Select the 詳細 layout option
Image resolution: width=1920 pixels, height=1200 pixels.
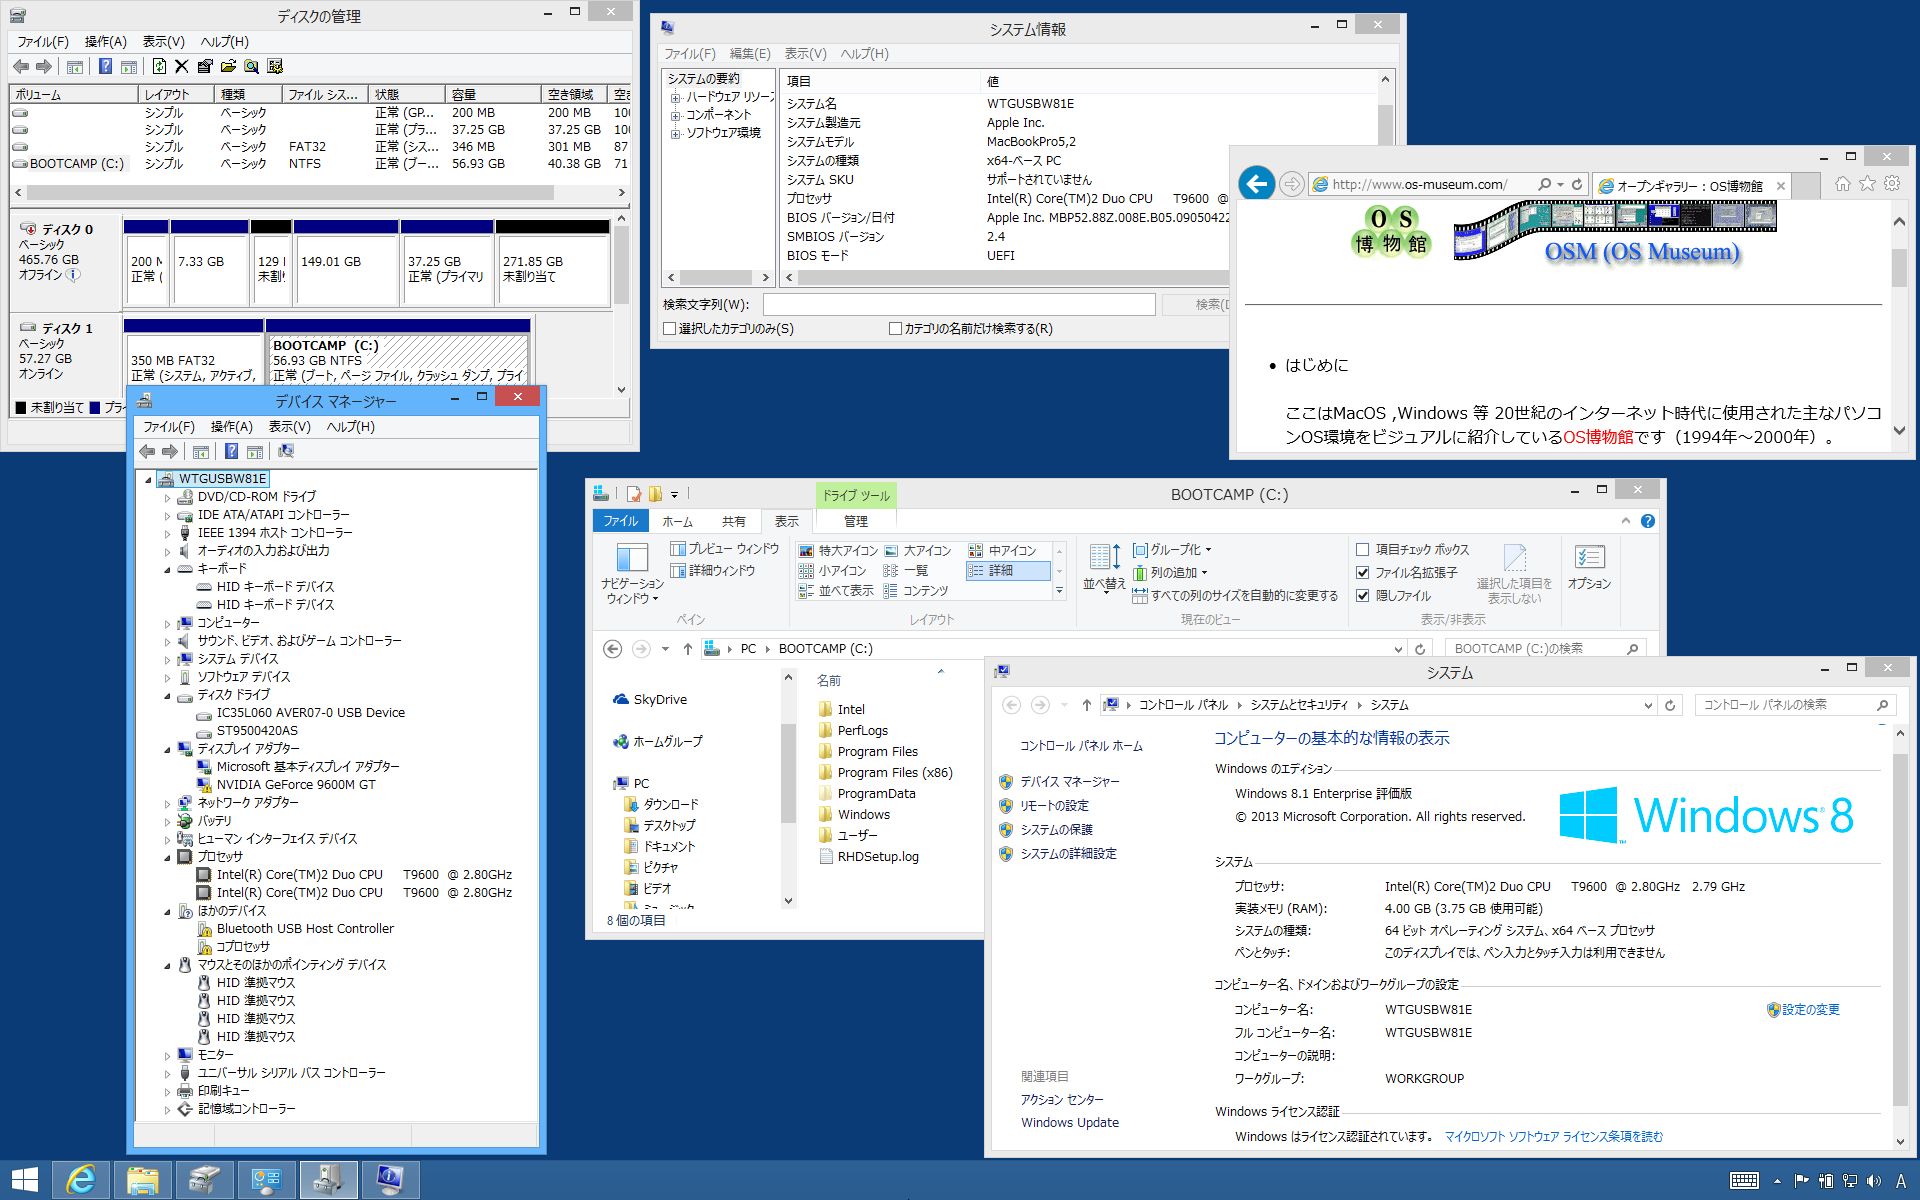(1008, 571)
